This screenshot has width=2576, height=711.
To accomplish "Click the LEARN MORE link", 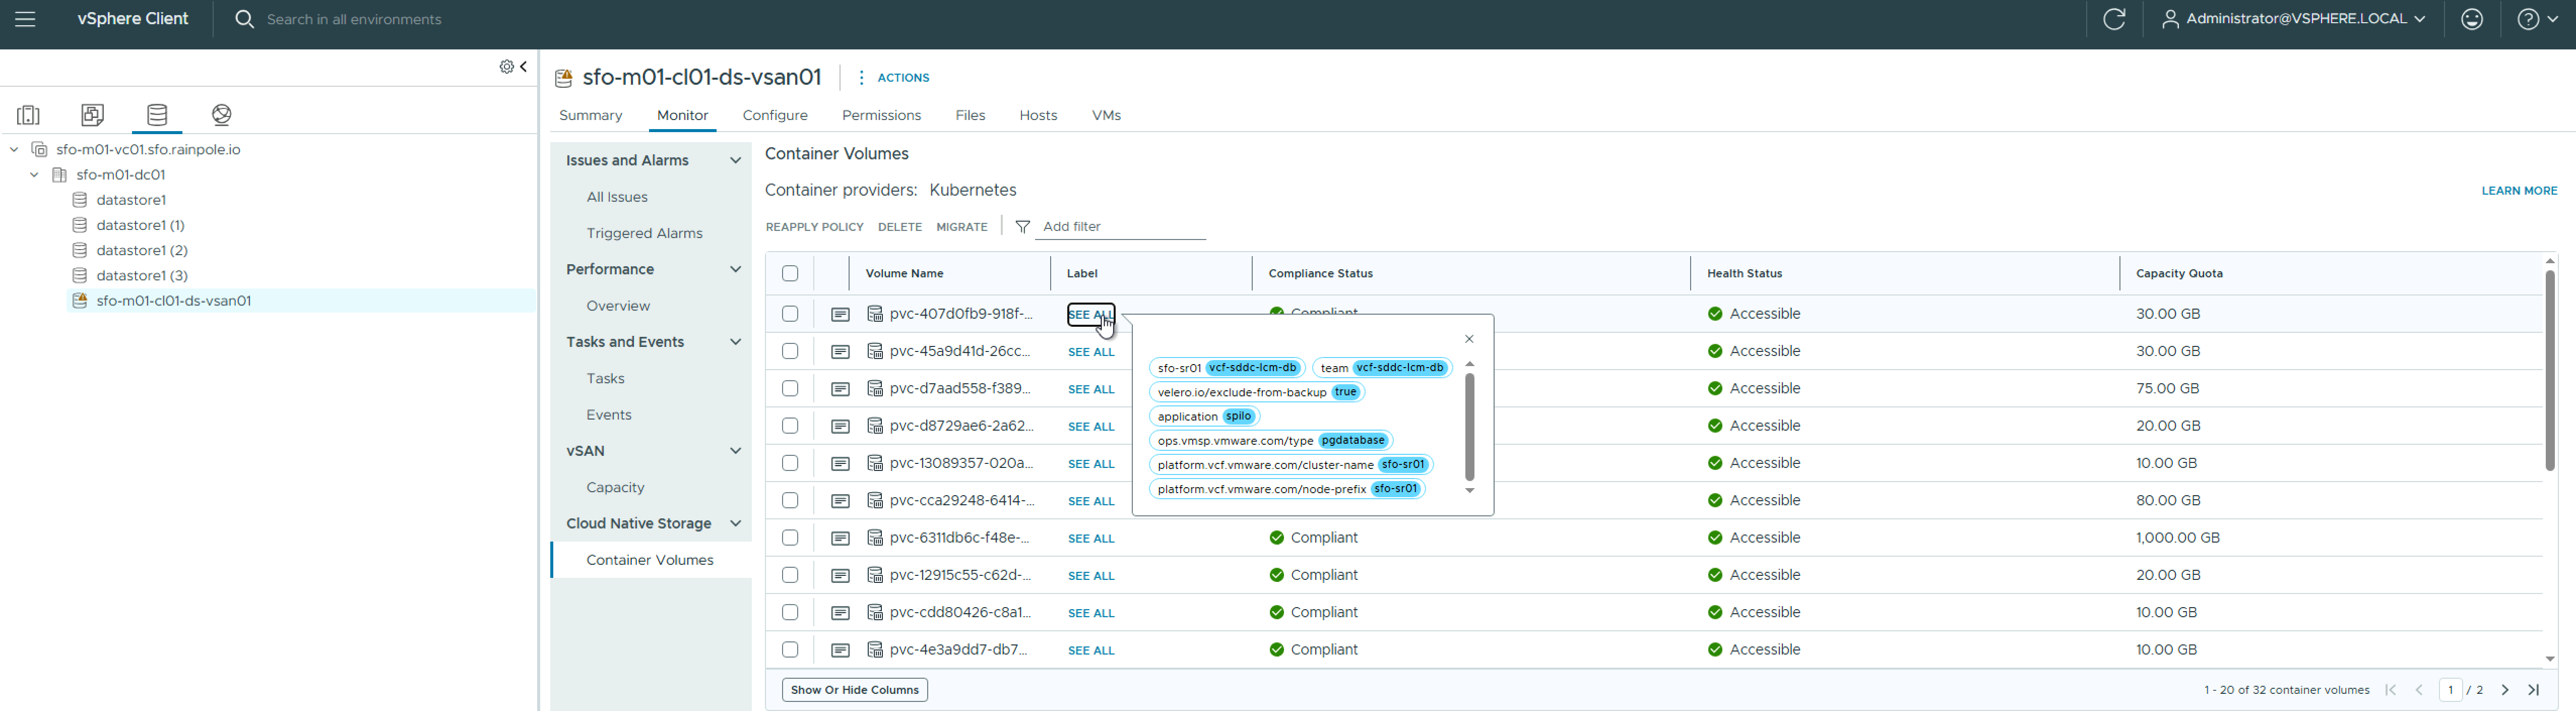I will pyautogui.click(x=2519, y=190).
